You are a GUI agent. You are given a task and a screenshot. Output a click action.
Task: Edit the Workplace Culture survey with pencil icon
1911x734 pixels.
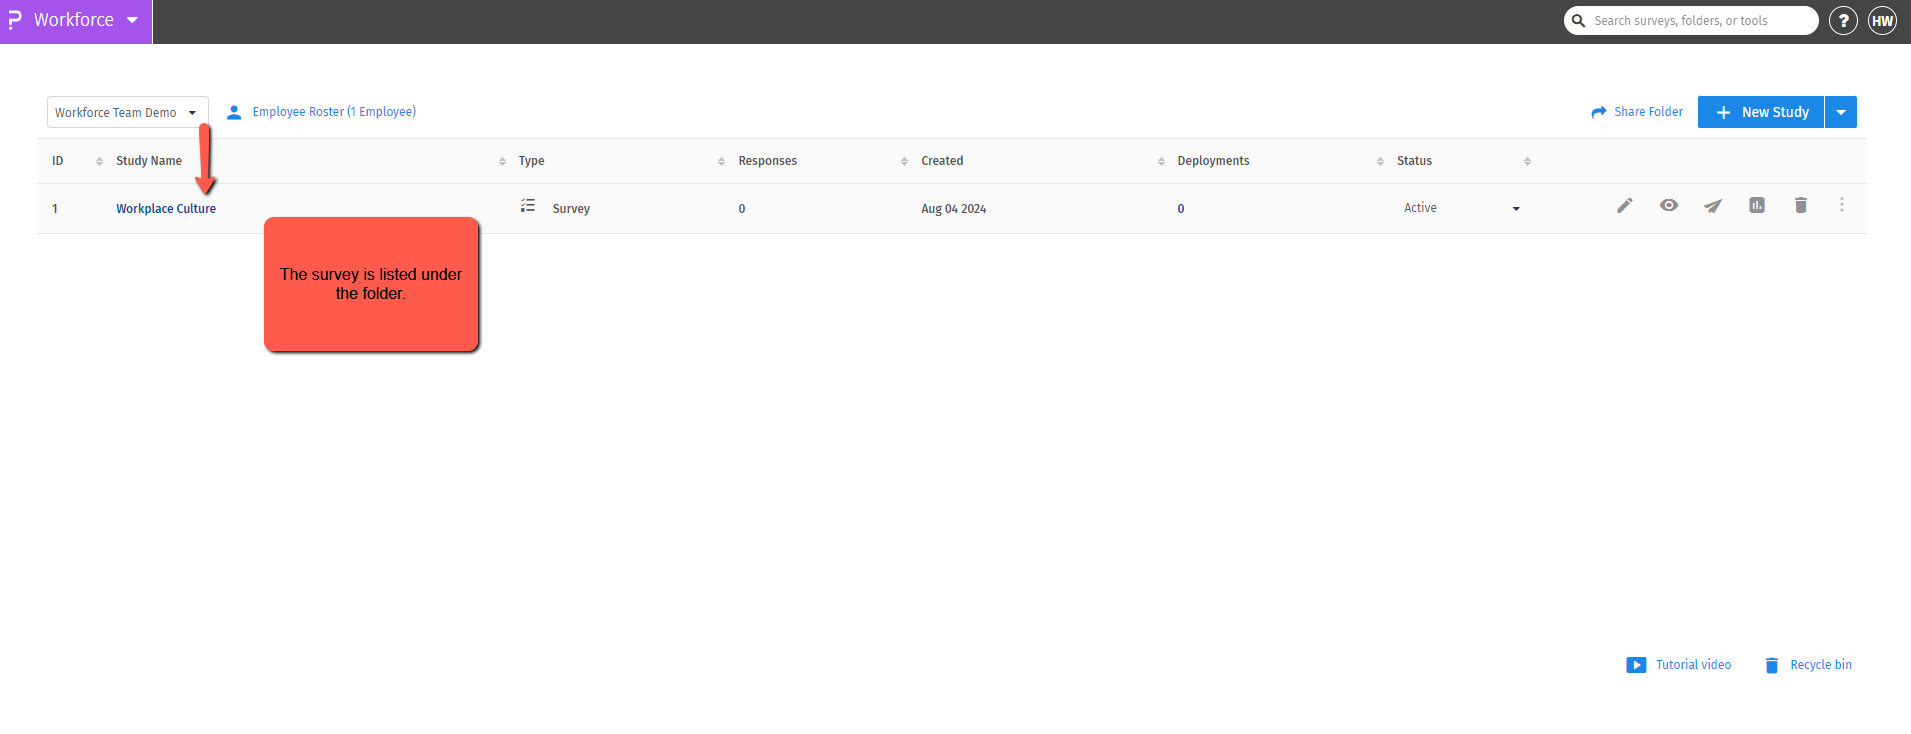(1625, 205)
